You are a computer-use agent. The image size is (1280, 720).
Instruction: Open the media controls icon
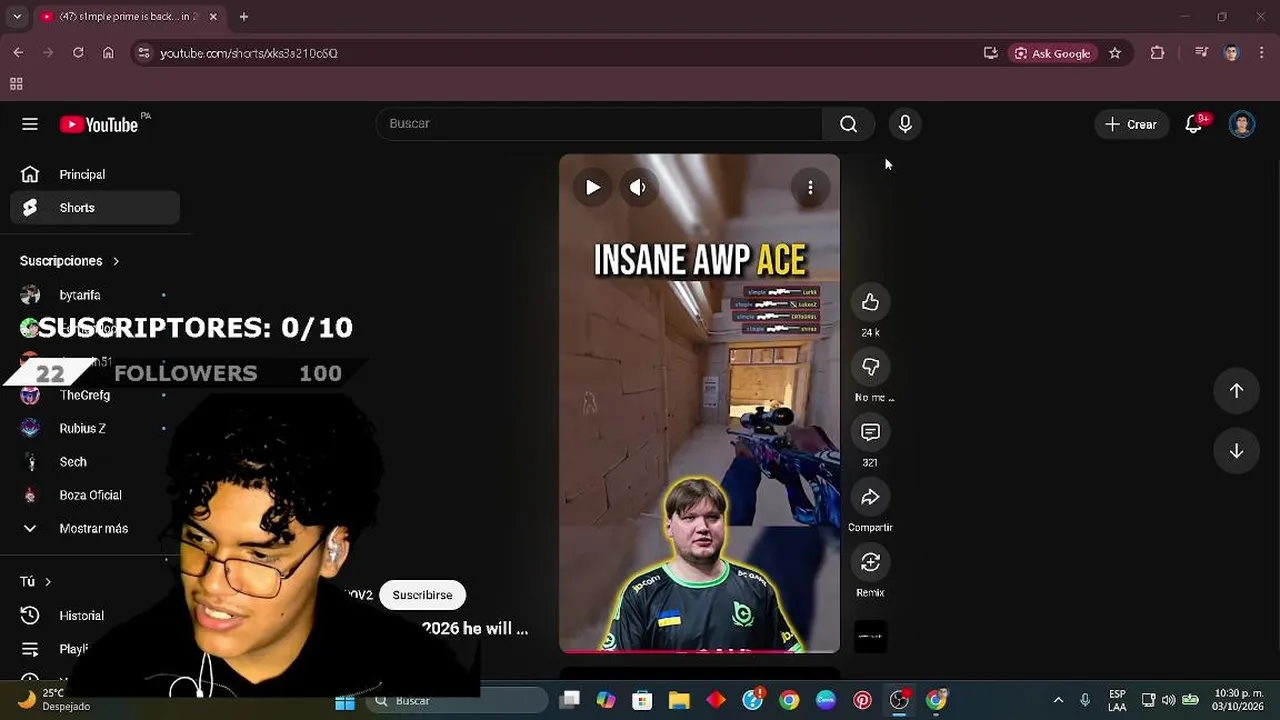click(x=1201, y=53)
